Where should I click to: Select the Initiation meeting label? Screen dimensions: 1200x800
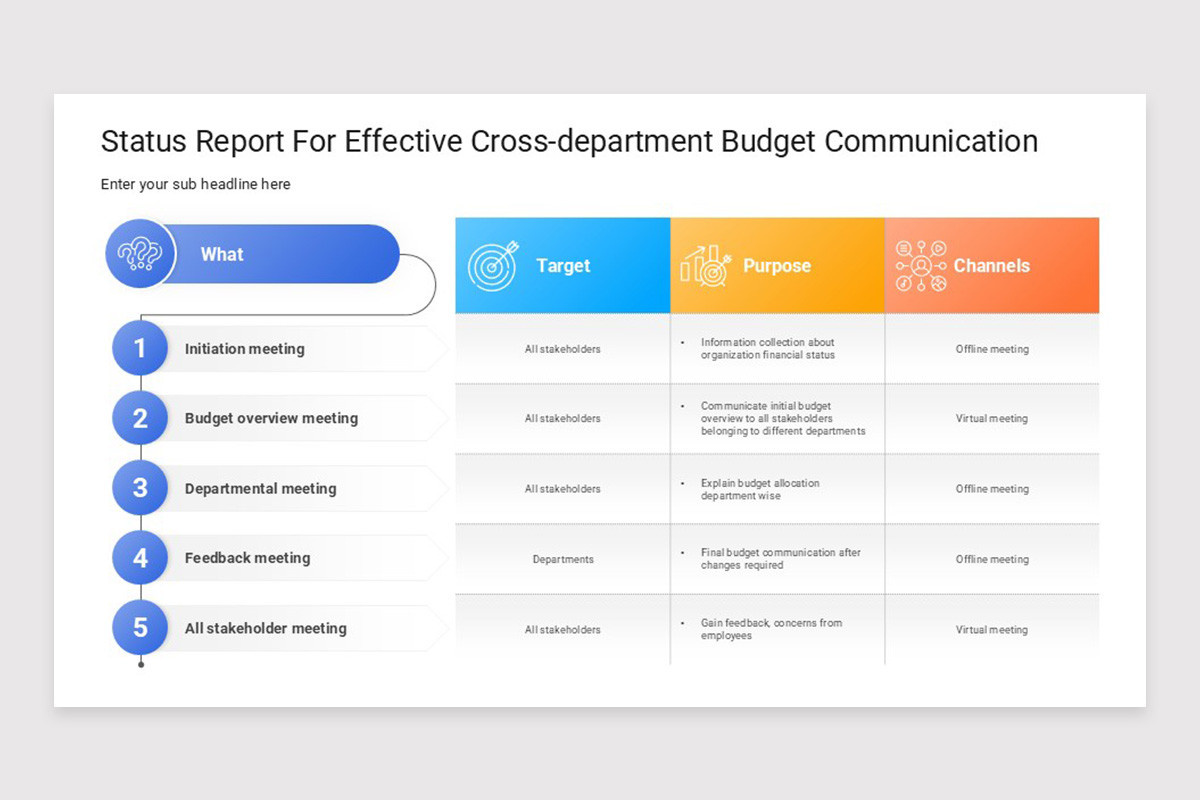[x=244, y=348]
